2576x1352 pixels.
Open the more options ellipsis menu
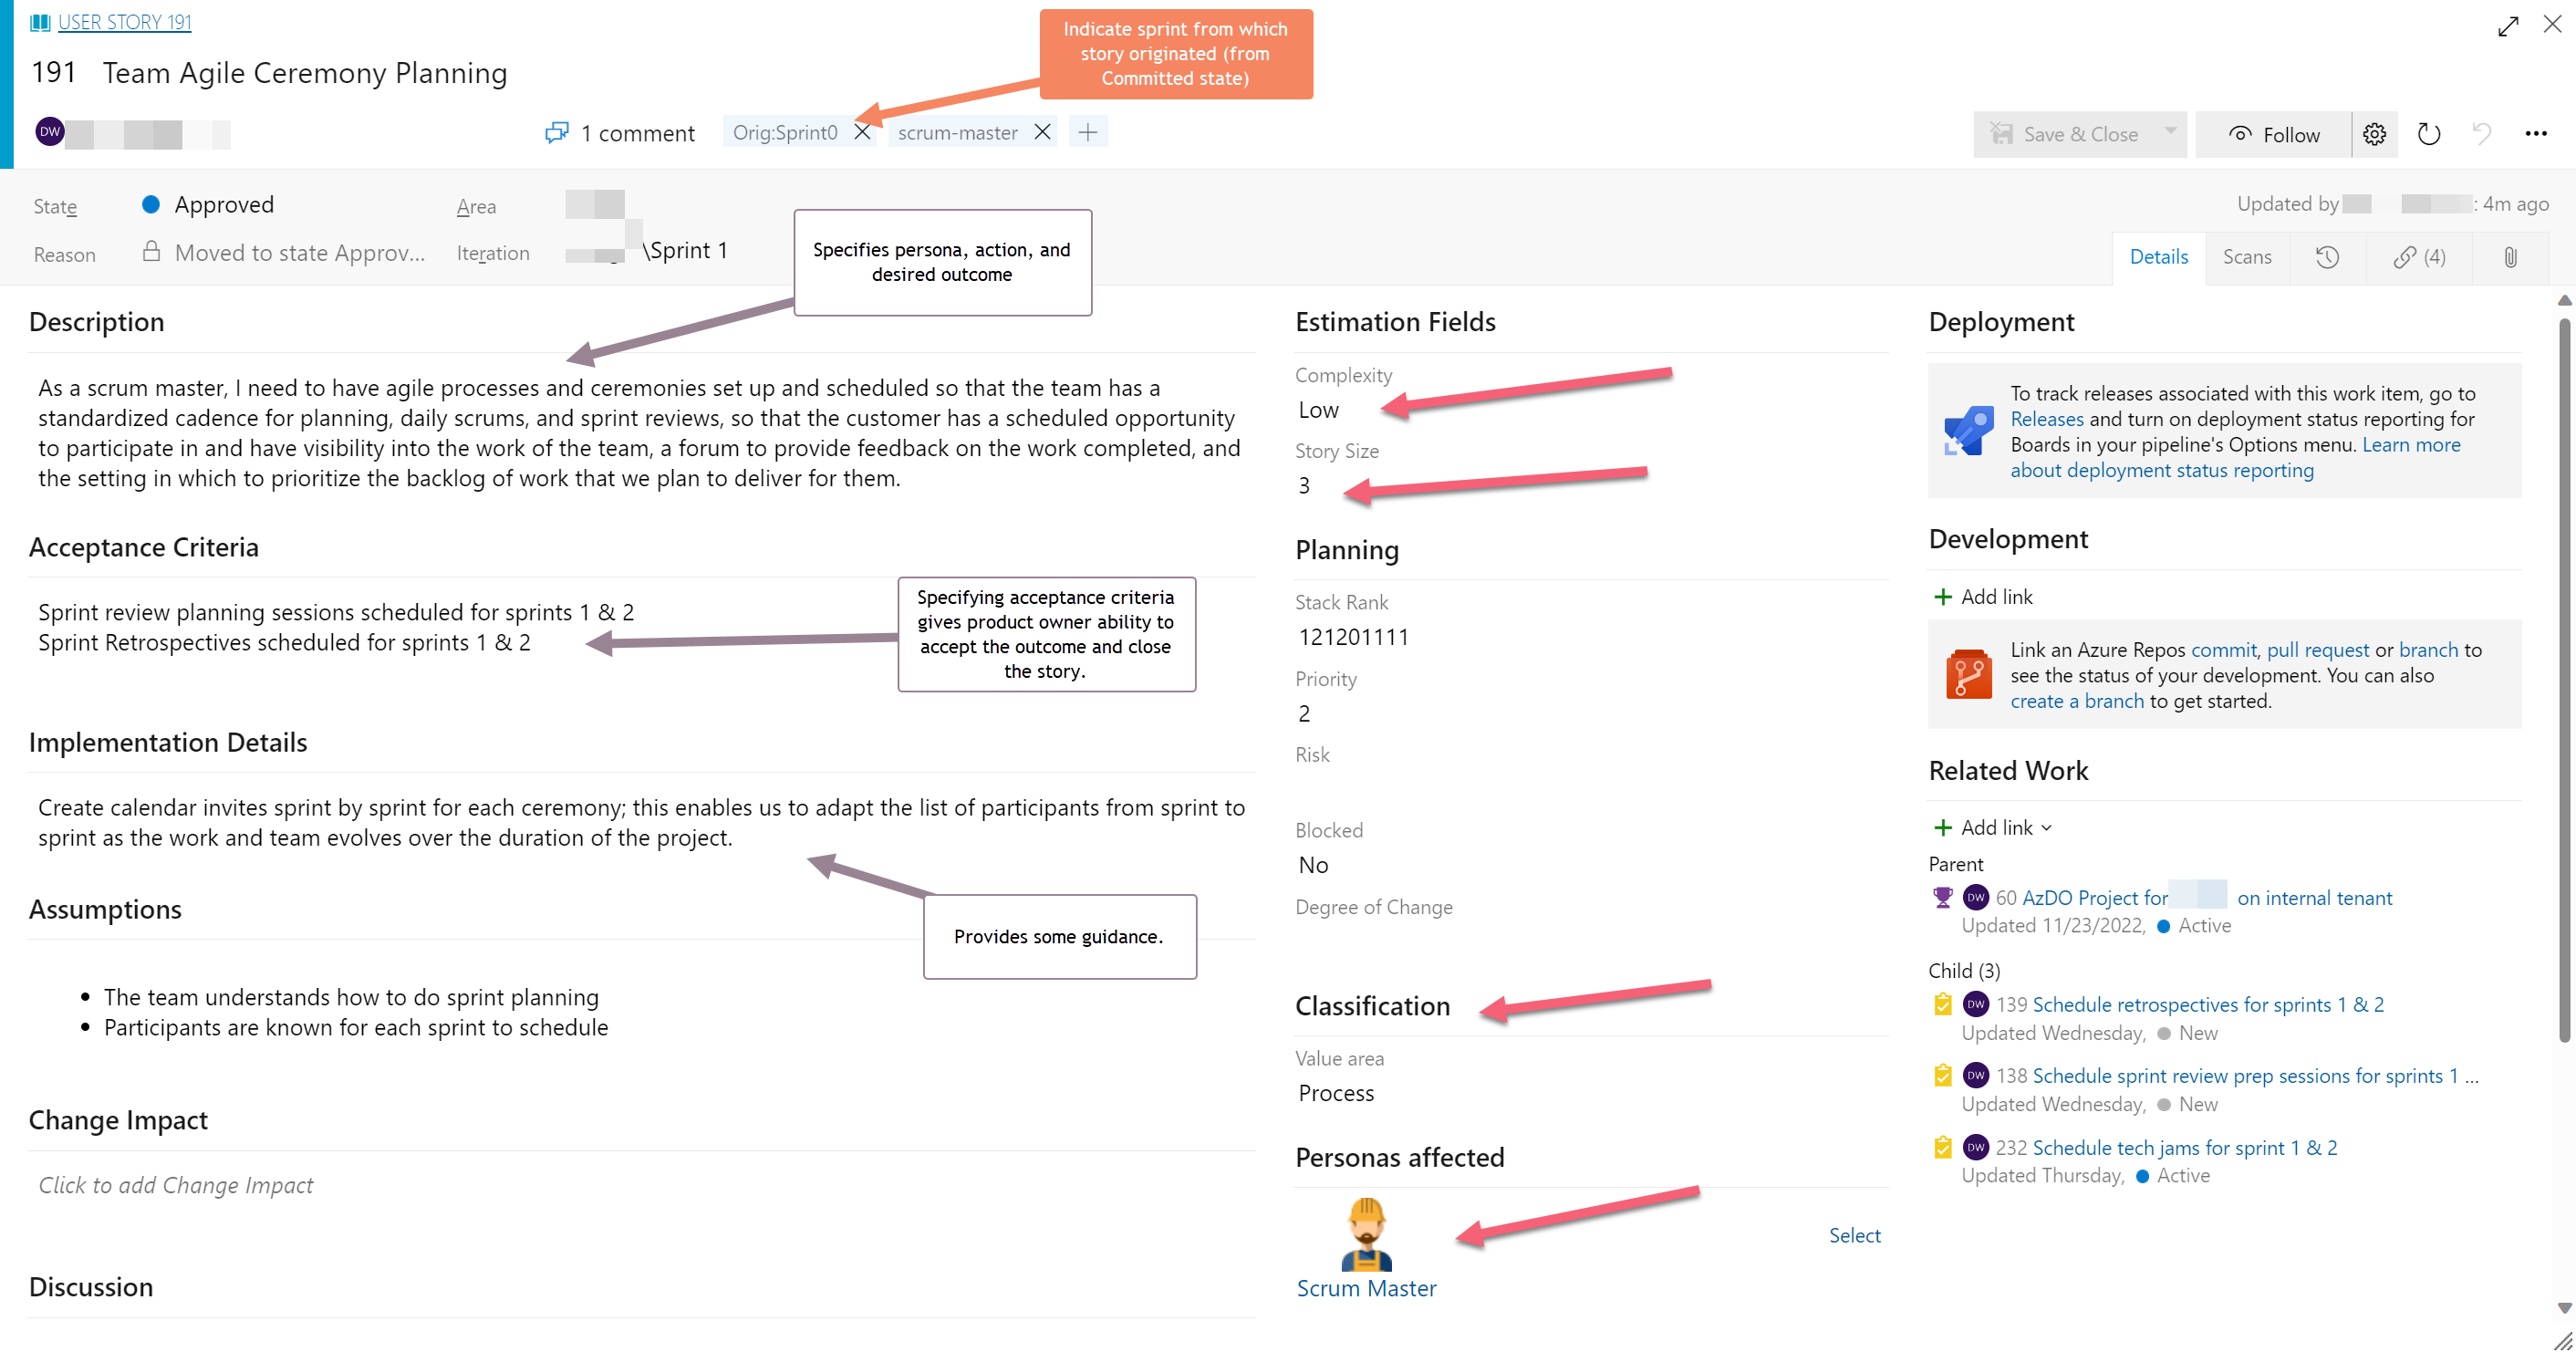pos(2537,134)
